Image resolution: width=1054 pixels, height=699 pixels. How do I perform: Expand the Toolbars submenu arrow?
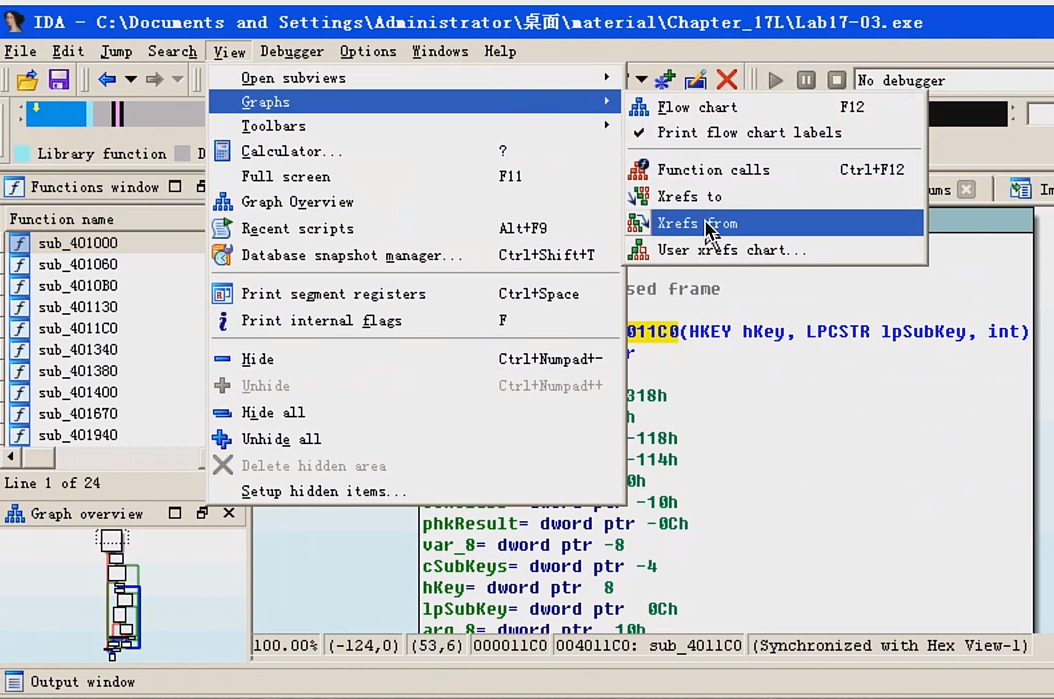click(606, 125)
